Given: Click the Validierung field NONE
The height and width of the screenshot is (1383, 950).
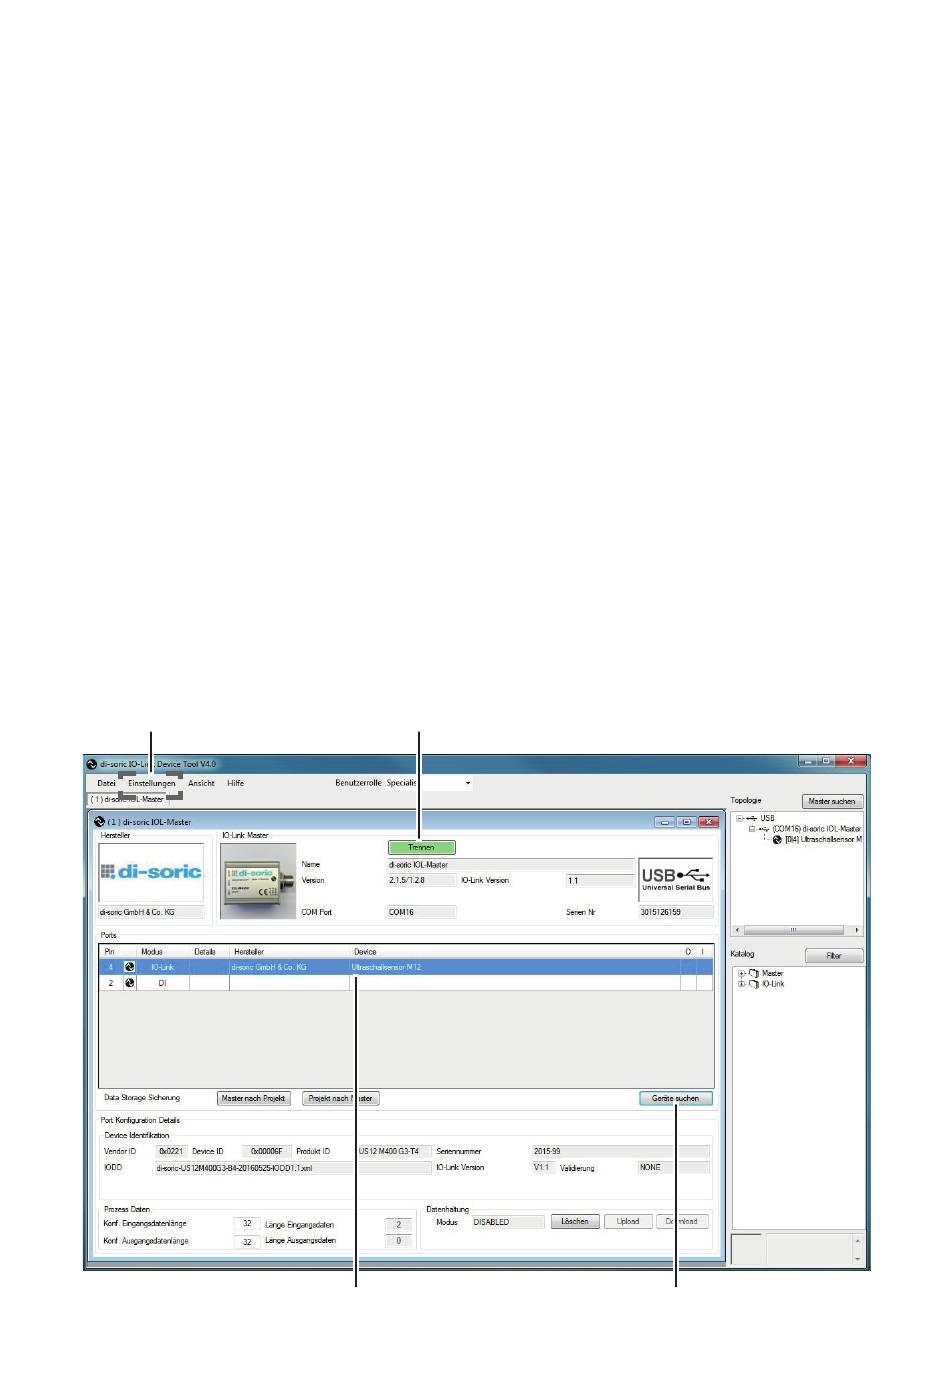Looking at the screenshot, I should click(x=673, y=1167).
